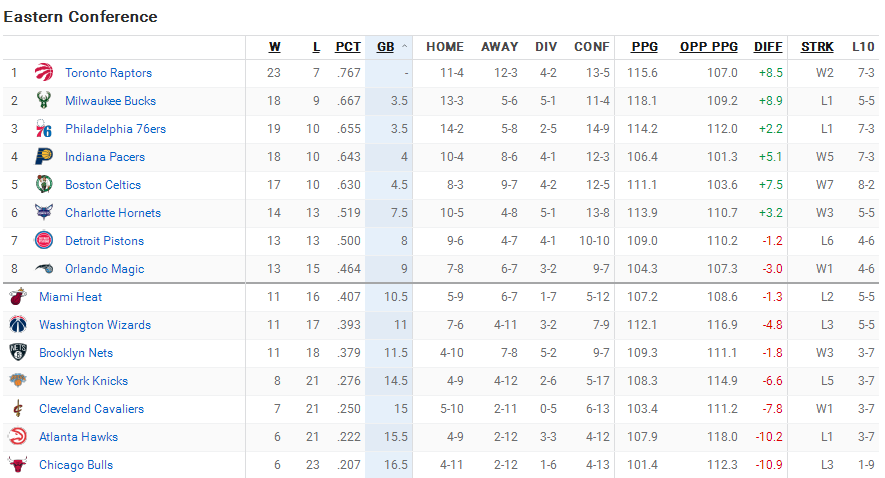This screenshot has height=478, width=885.
Task: Click the Miami Heat logo icon
Action: pyautogui.click(x=17, y=297)
